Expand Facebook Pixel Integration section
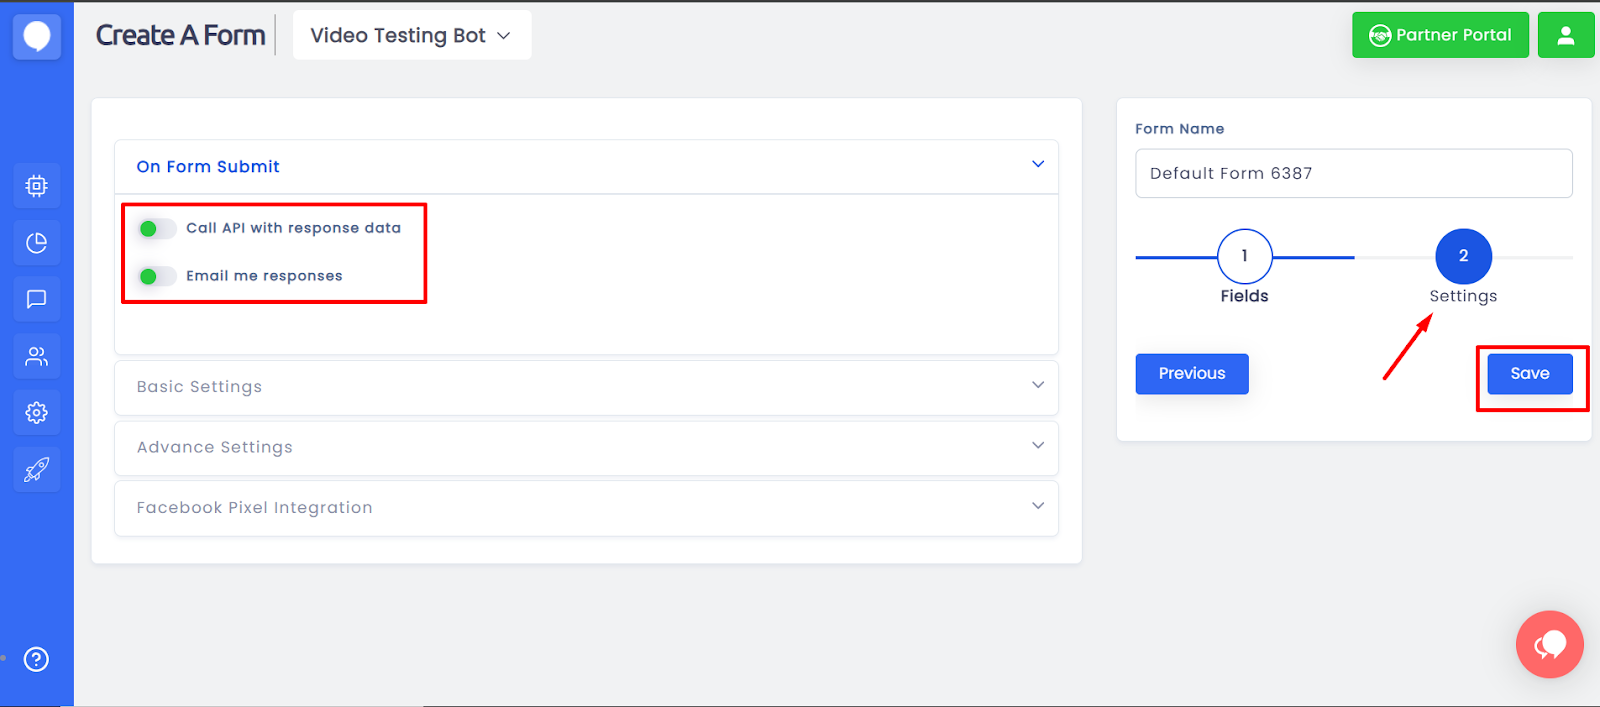 point(586,508)
